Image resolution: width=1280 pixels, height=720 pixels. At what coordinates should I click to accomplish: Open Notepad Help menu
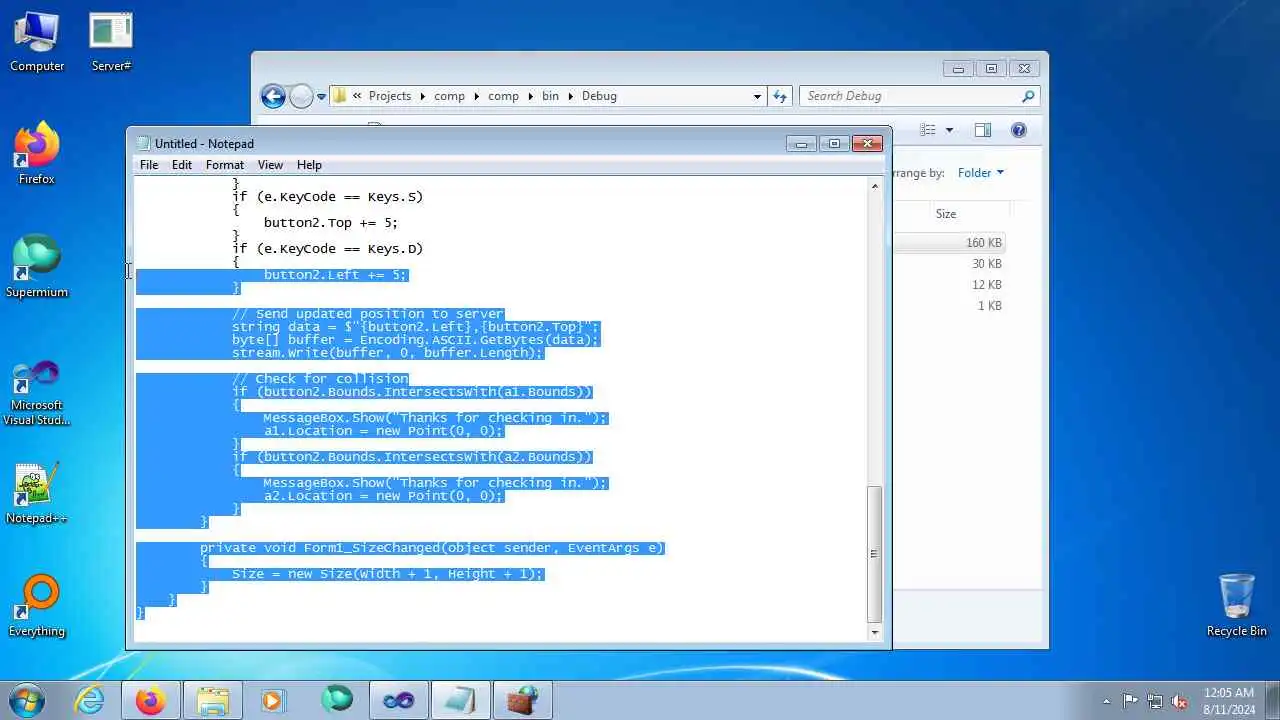[309, 165]
